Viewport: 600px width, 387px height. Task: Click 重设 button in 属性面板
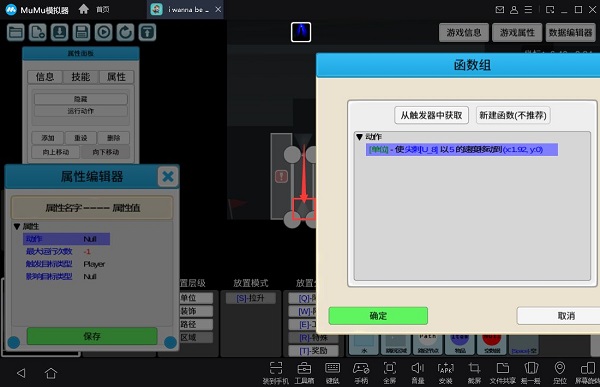click(80, 138)
